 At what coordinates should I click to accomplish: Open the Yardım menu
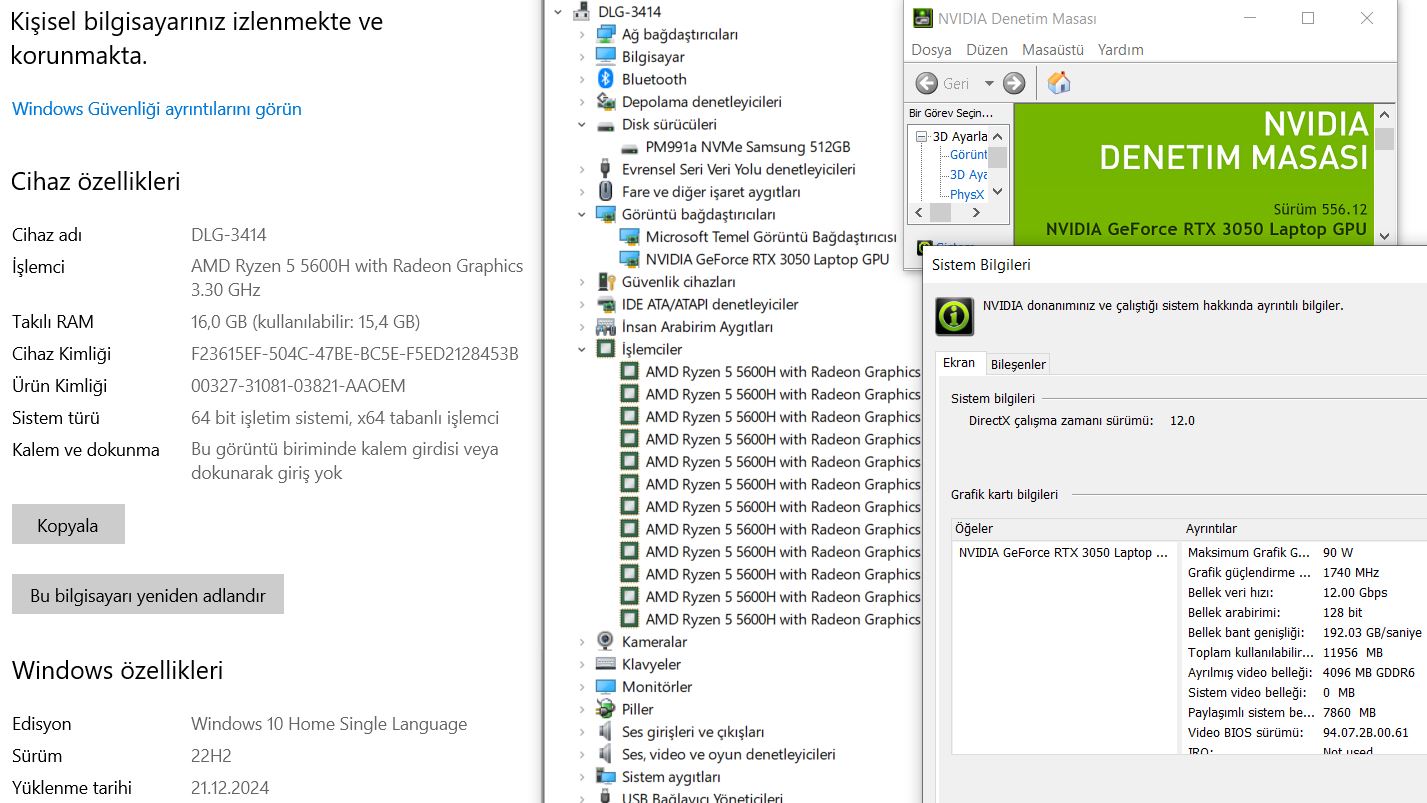point(1120,50)
